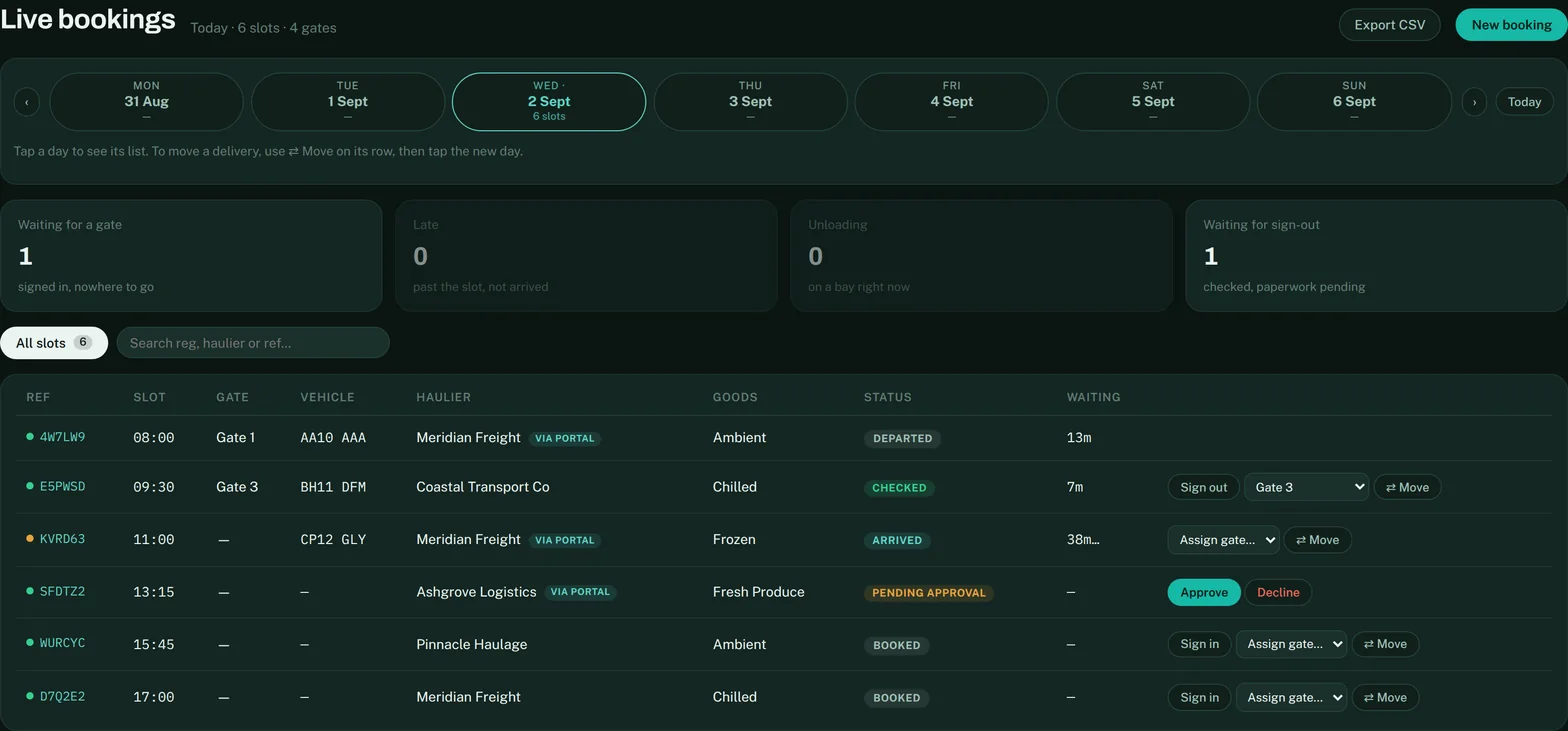Click the green status dot beside 4W7LW9
The image size is (1568, 731).
pyautogui.click(x=30, y=437)
